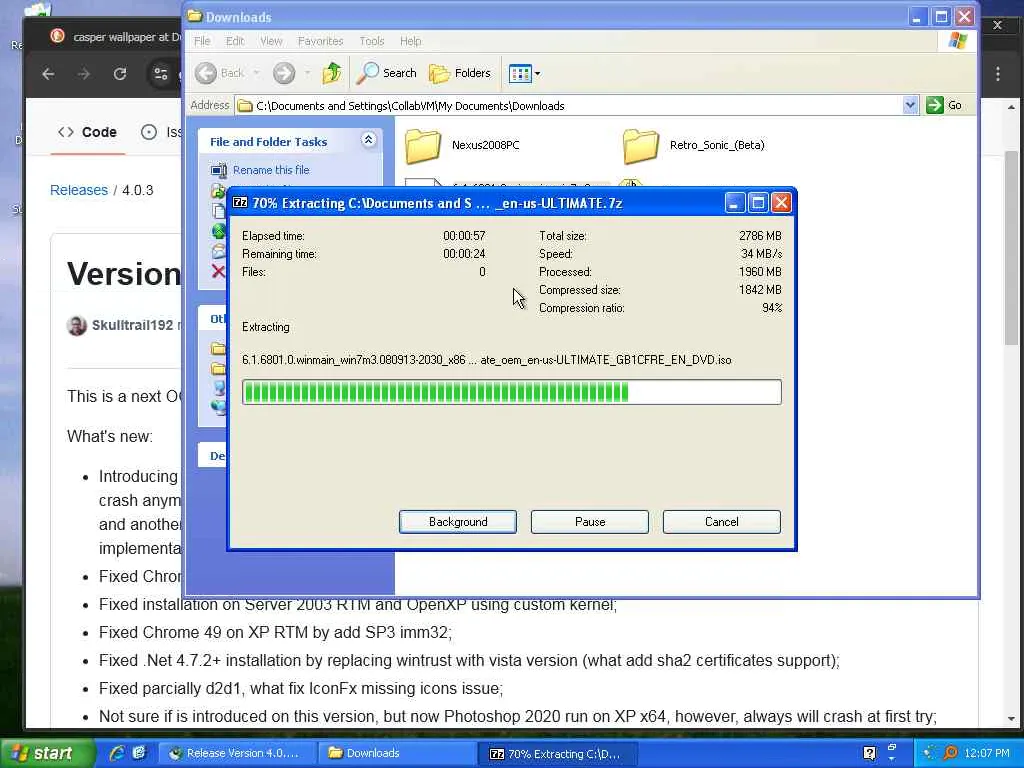Screen dimensions: 1024x768
Task: Go back in Downloads Explorer window
Action: click(220, 73)
